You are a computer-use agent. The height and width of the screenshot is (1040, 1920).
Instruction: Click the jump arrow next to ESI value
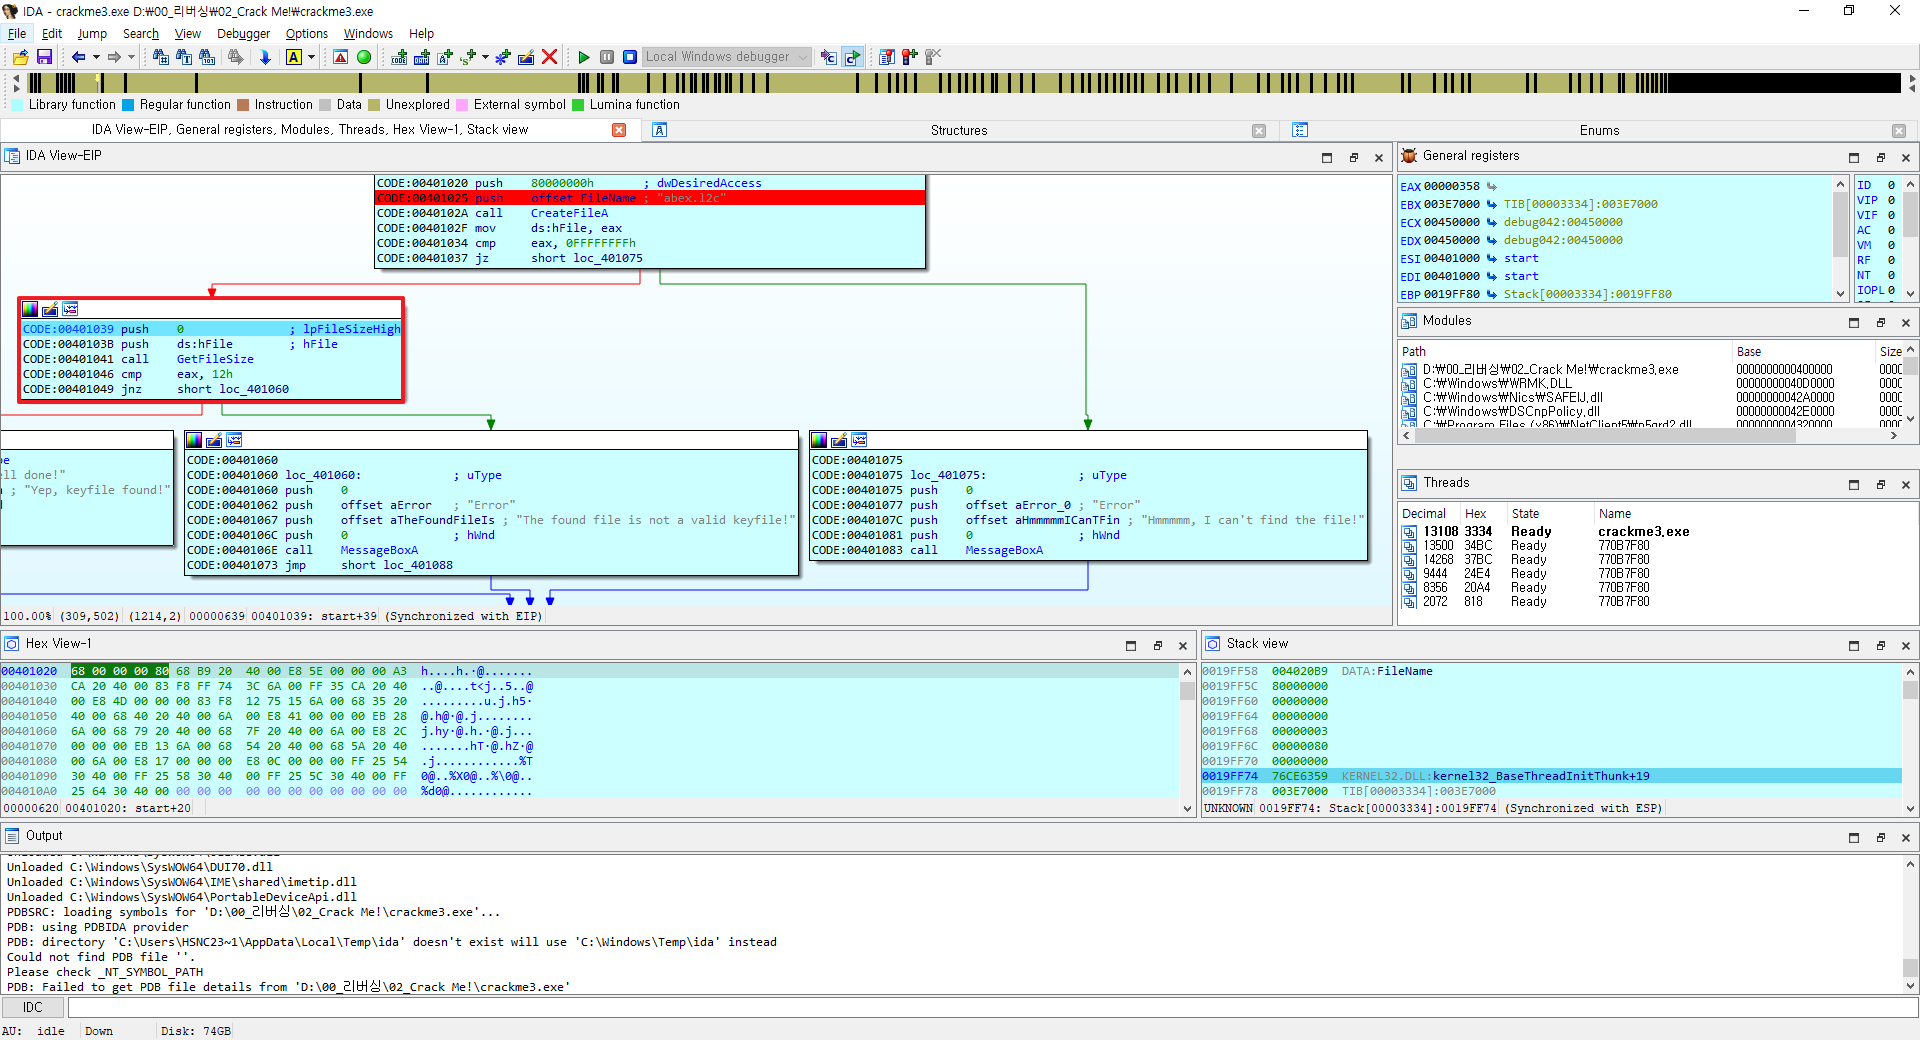(1491, 258)
